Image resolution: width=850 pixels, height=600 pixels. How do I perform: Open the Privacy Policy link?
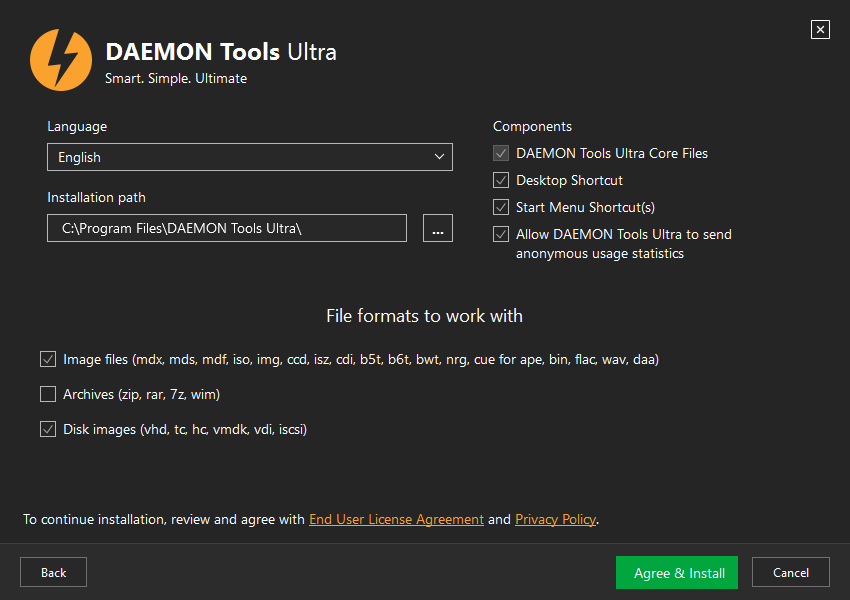pyautogui.click(x=556, y=519)
